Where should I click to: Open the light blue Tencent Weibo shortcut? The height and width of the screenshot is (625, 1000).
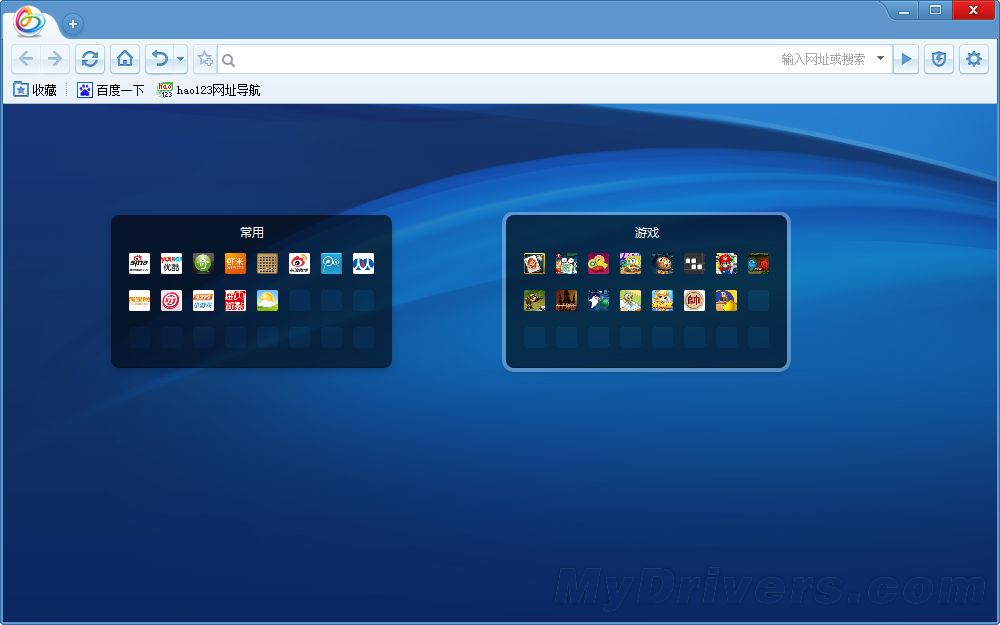[331, 263]
